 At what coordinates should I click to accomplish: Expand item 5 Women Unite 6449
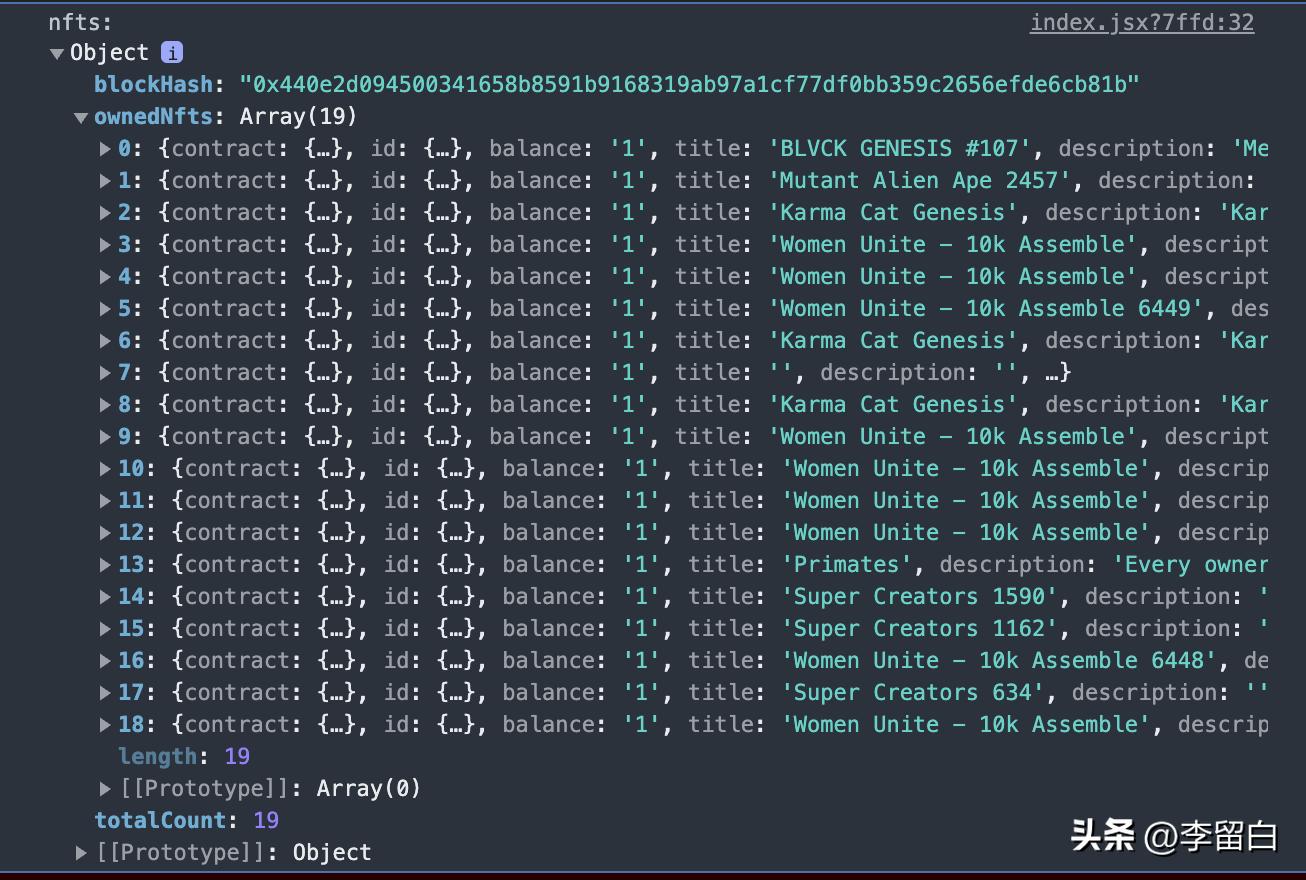[x=105, y=309]
